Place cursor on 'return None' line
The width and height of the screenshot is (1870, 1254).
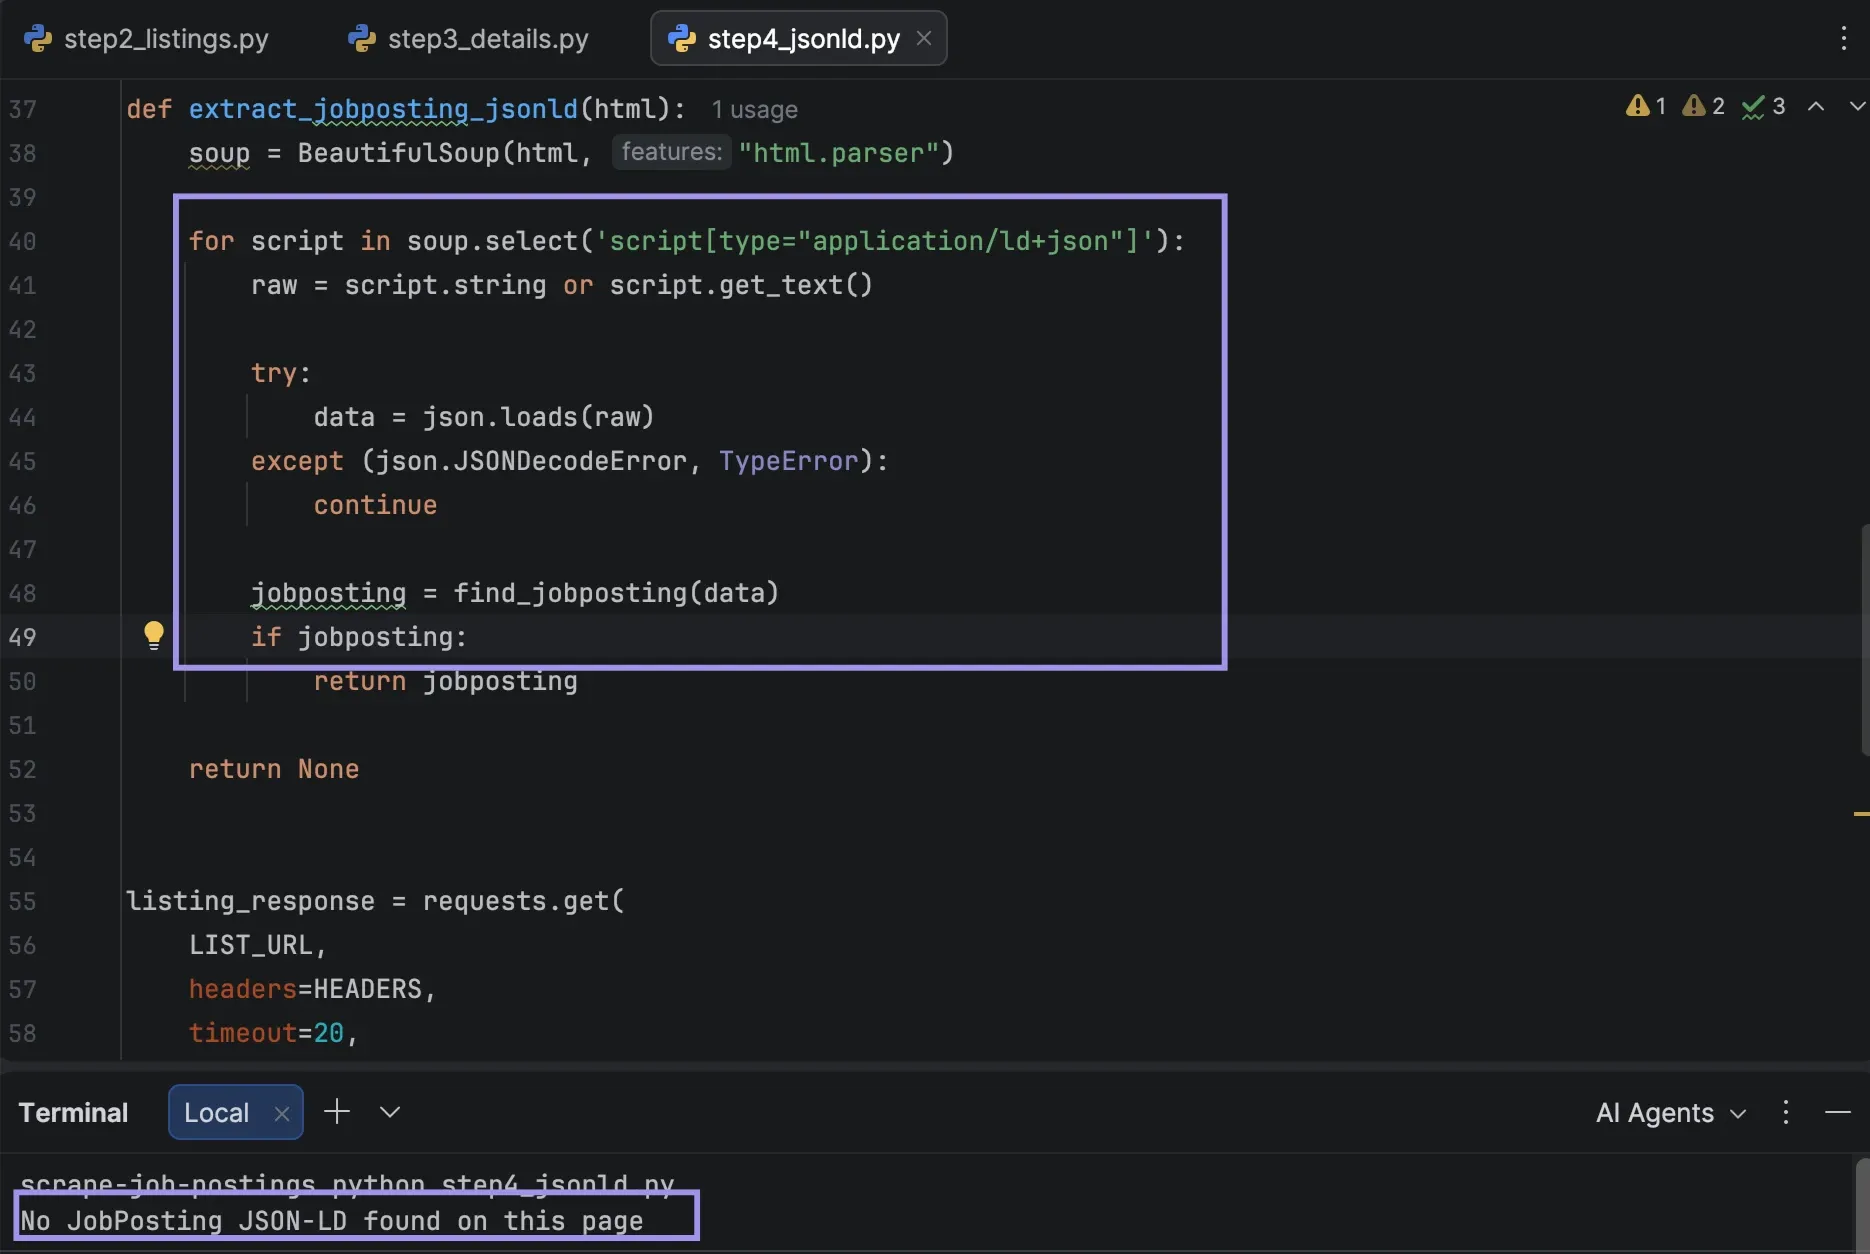click(274, 769)
